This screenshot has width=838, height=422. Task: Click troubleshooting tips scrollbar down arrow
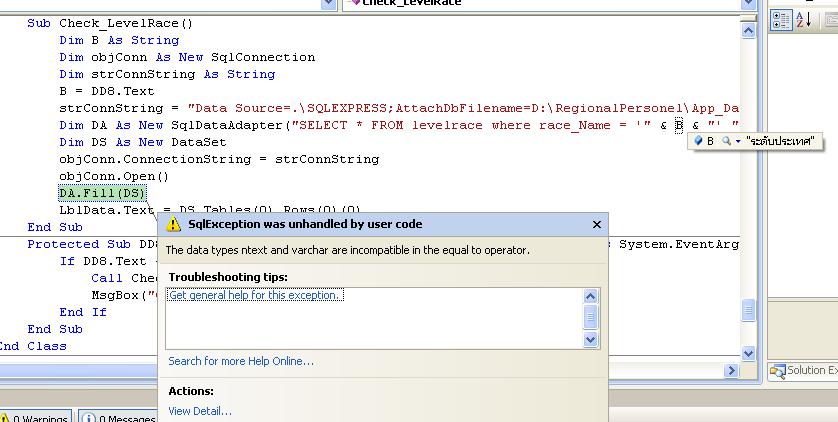[591, 339]
